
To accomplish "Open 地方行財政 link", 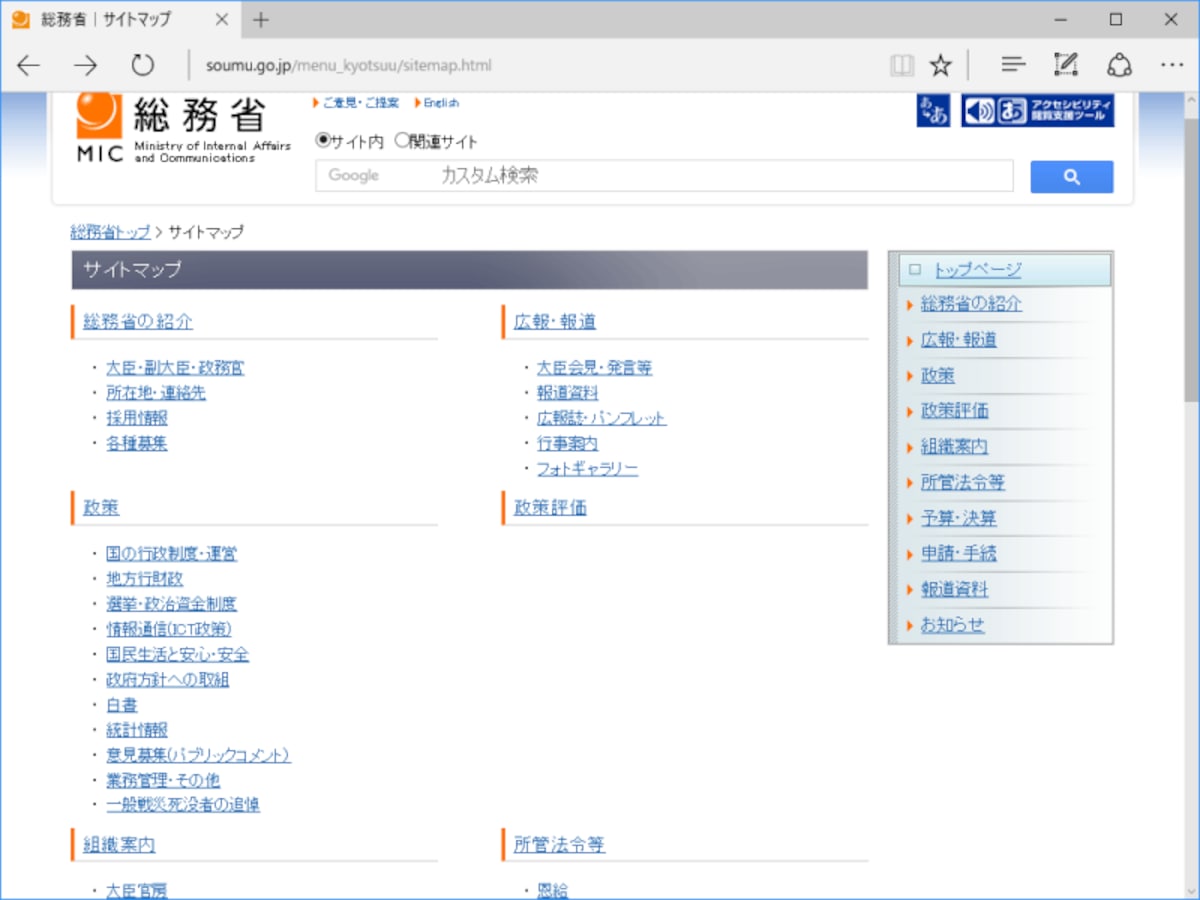I will pyautogui.click(x=145, y=579).
